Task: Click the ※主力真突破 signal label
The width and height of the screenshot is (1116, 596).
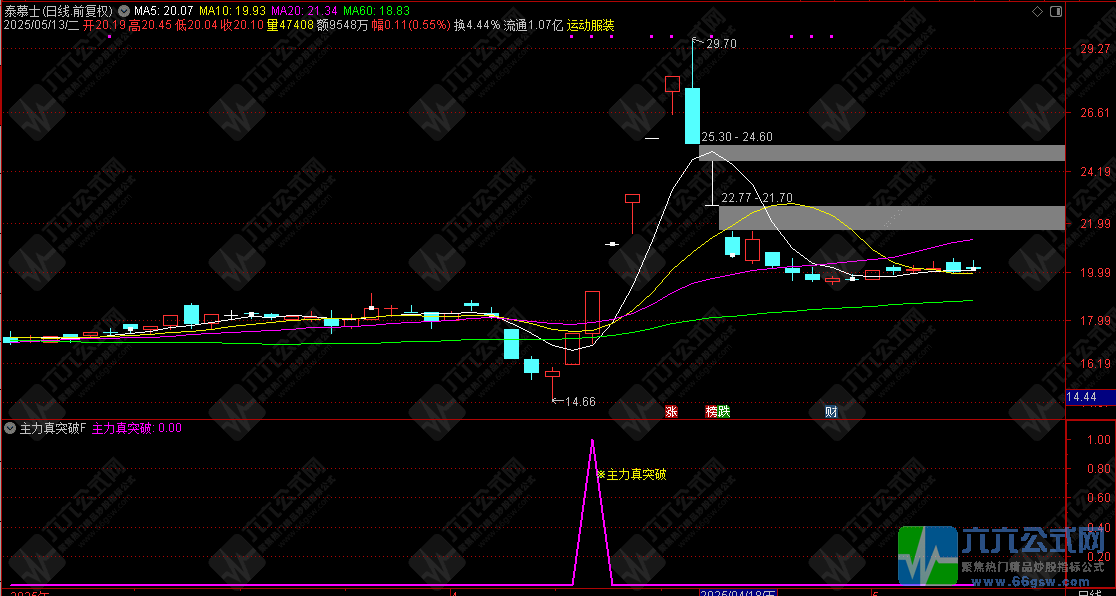Action: [630, 474]
